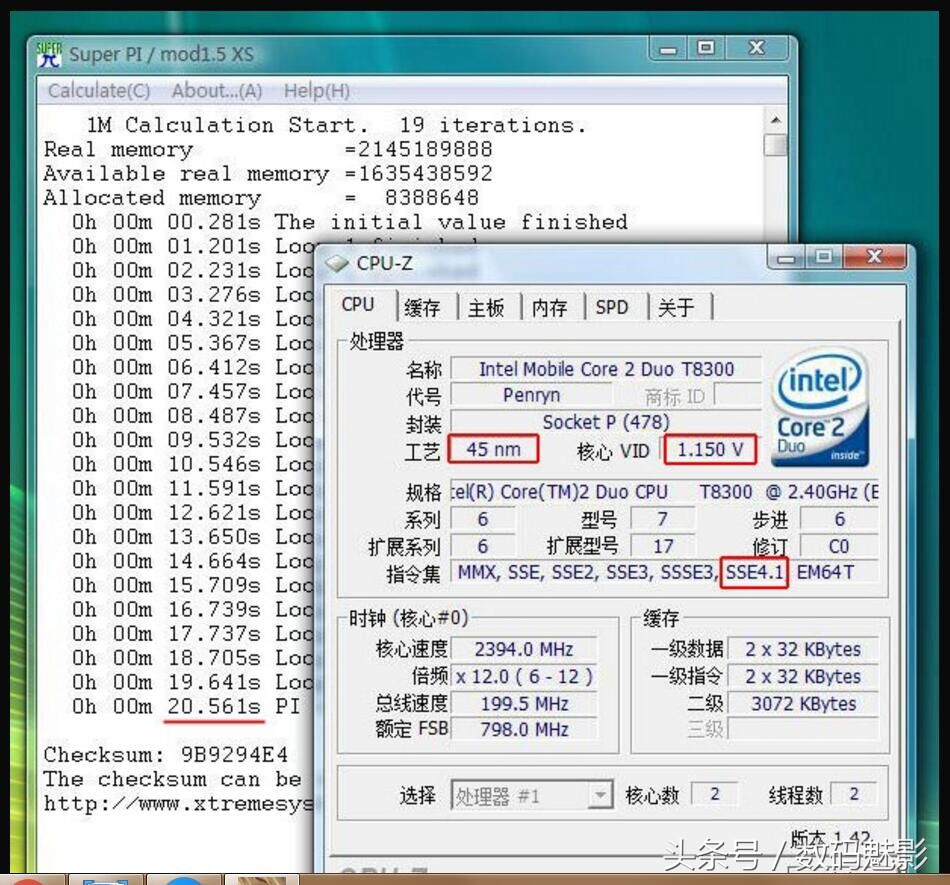Viewport: 950px width, 885px height.
Task: Switch to the 主板 mainboard tab
Action: tap(486, 307)
